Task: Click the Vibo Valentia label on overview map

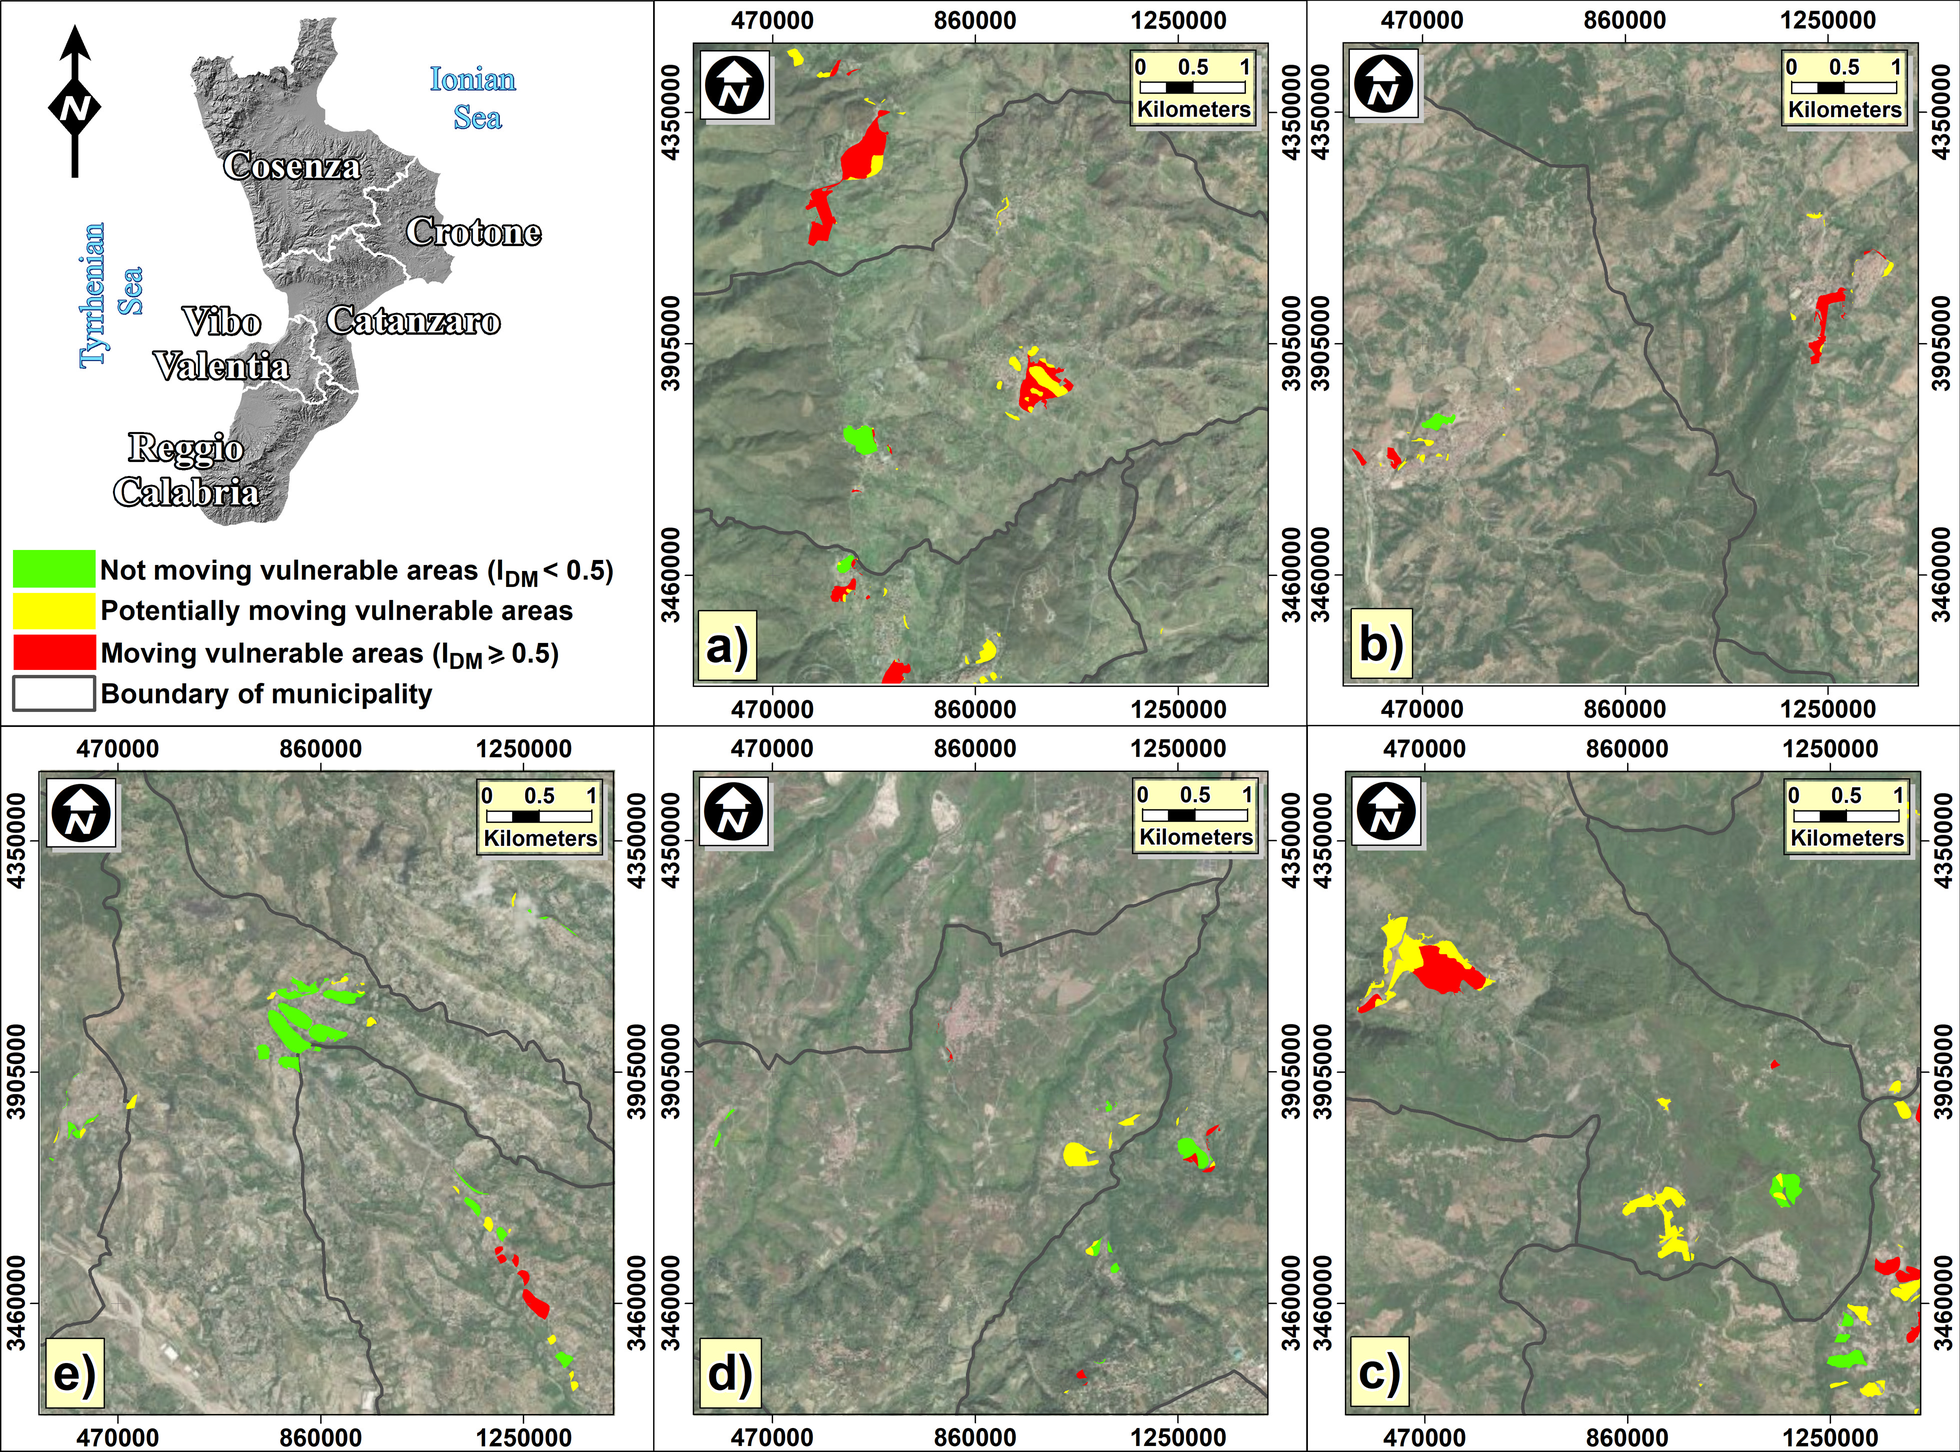Action: (x=221, y=344)
